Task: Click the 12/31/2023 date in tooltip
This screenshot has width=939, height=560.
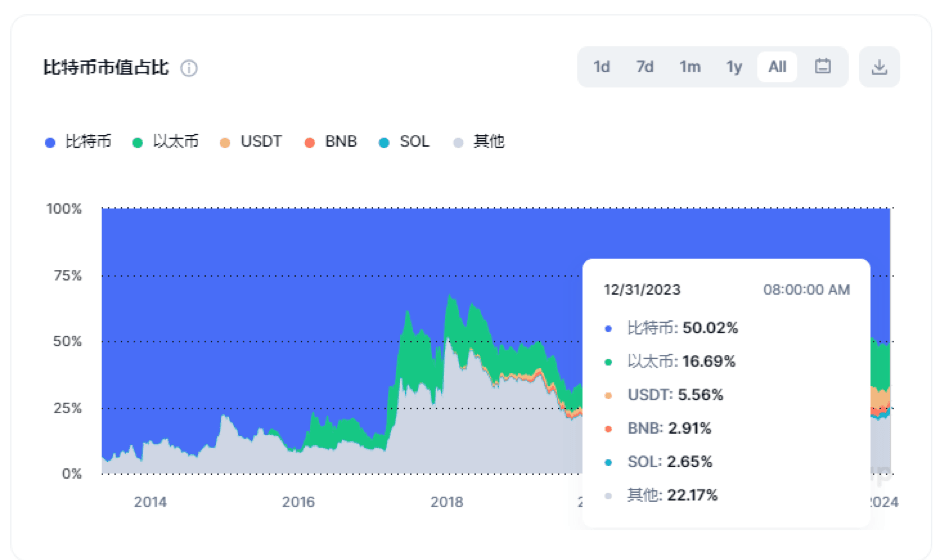Action: (642, 290)
